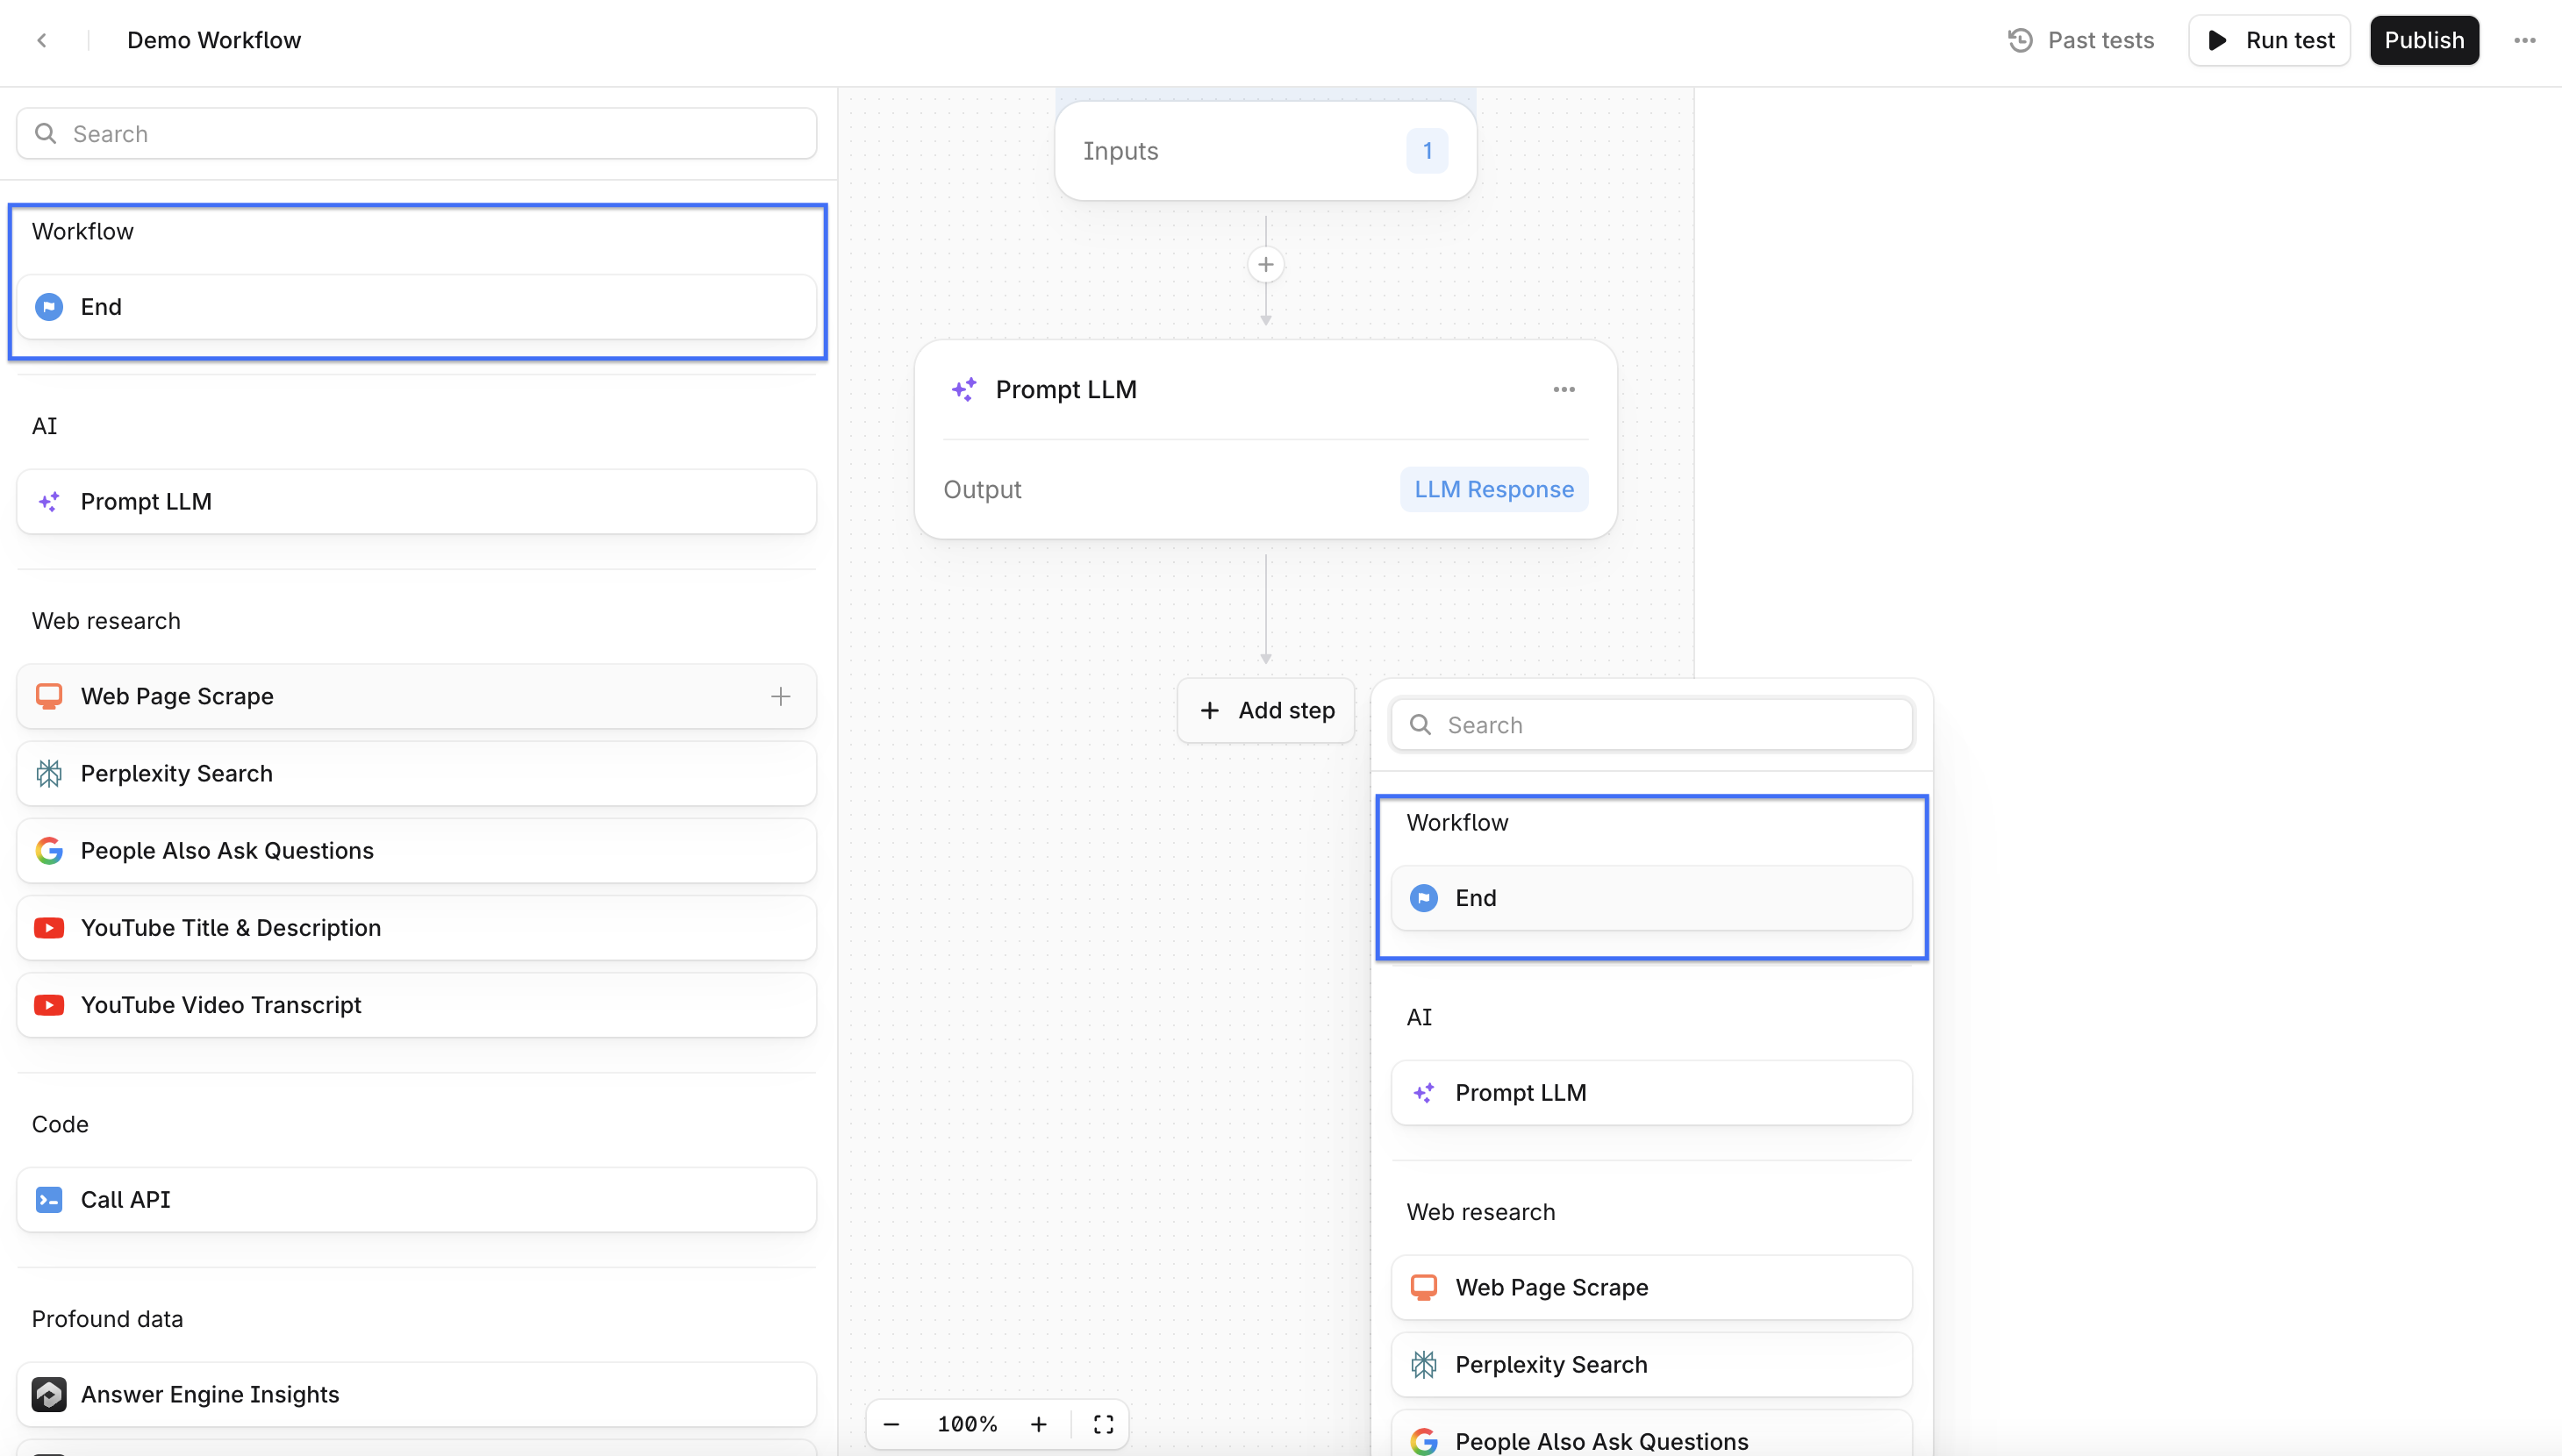Open Past tests history
Viewport: 2562px width, 1456px height.
click(2081, 40)
